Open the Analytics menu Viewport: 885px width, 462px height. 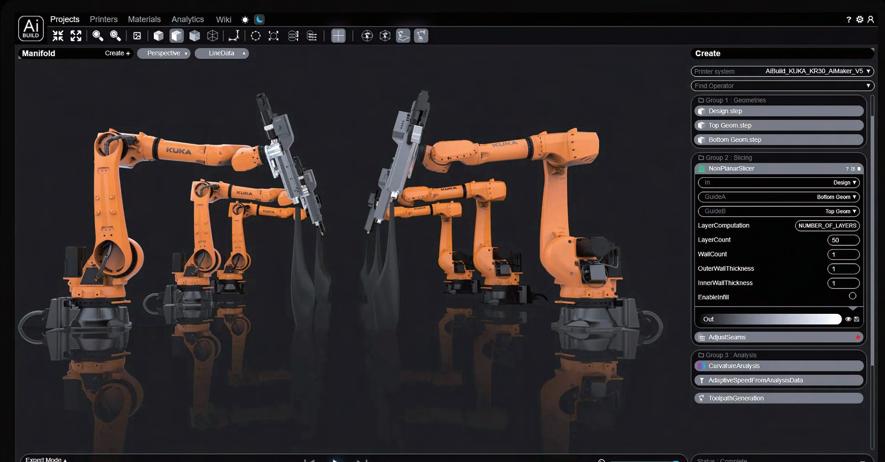(x=188, y=19)
